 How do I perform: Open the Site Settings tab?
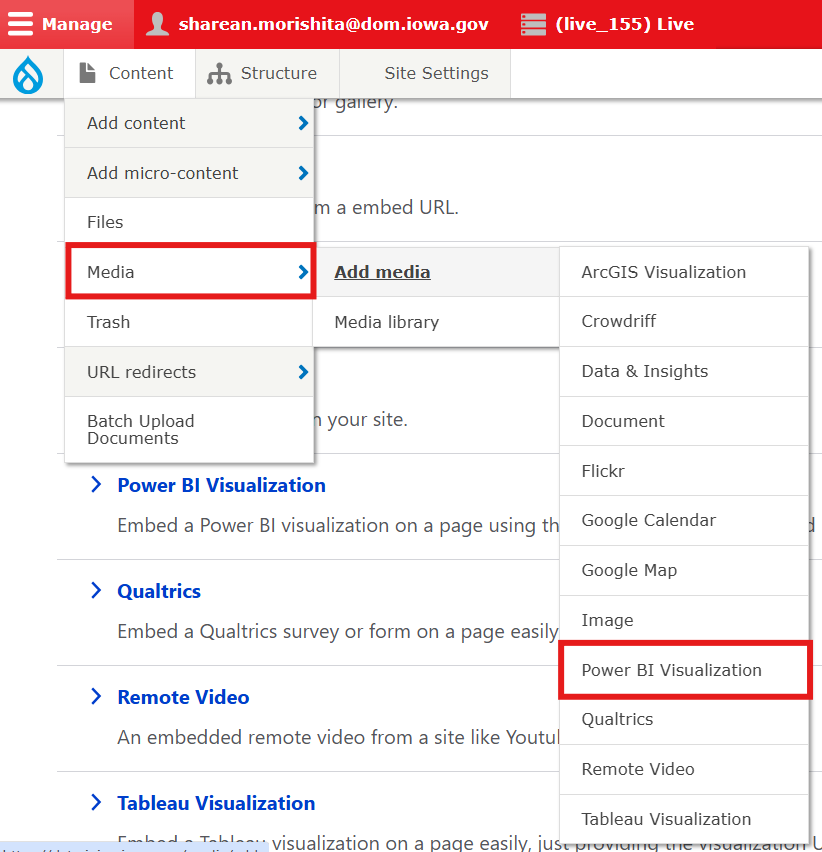pos(425,73)
